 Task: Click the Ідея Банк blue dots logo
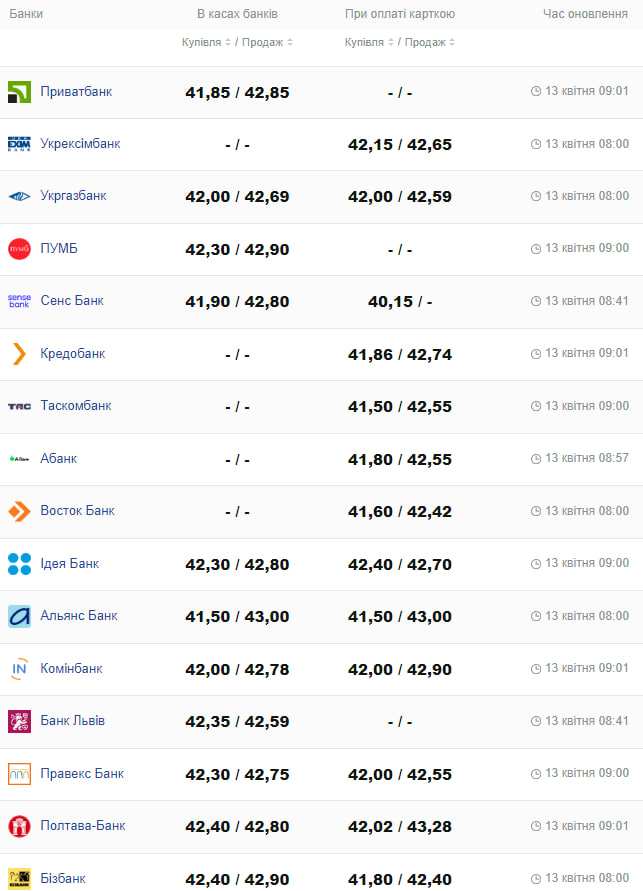19,564
